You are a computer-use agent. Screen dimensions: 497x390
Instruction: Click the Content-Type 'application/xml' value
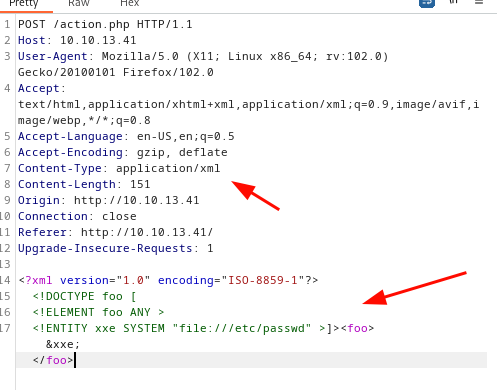[x=168, y=168]
